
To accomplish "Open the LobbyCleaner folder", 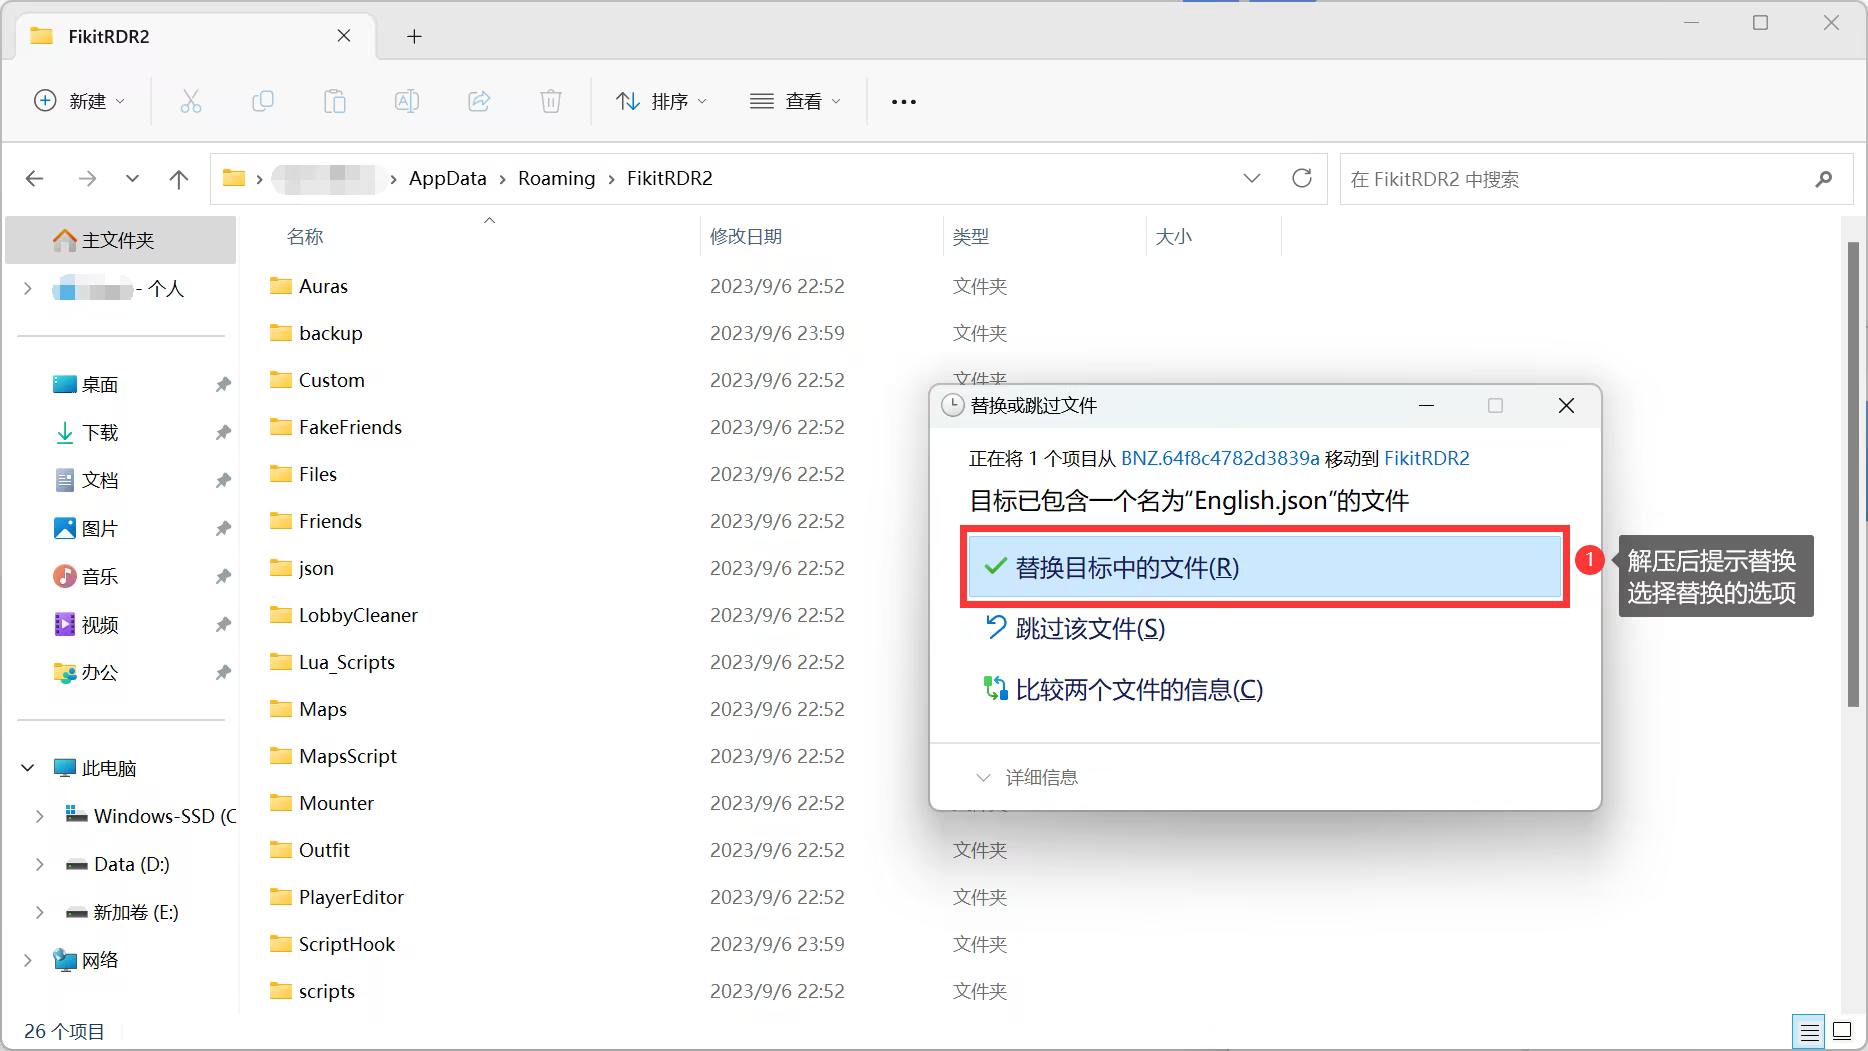I will (x=358, y=615).
